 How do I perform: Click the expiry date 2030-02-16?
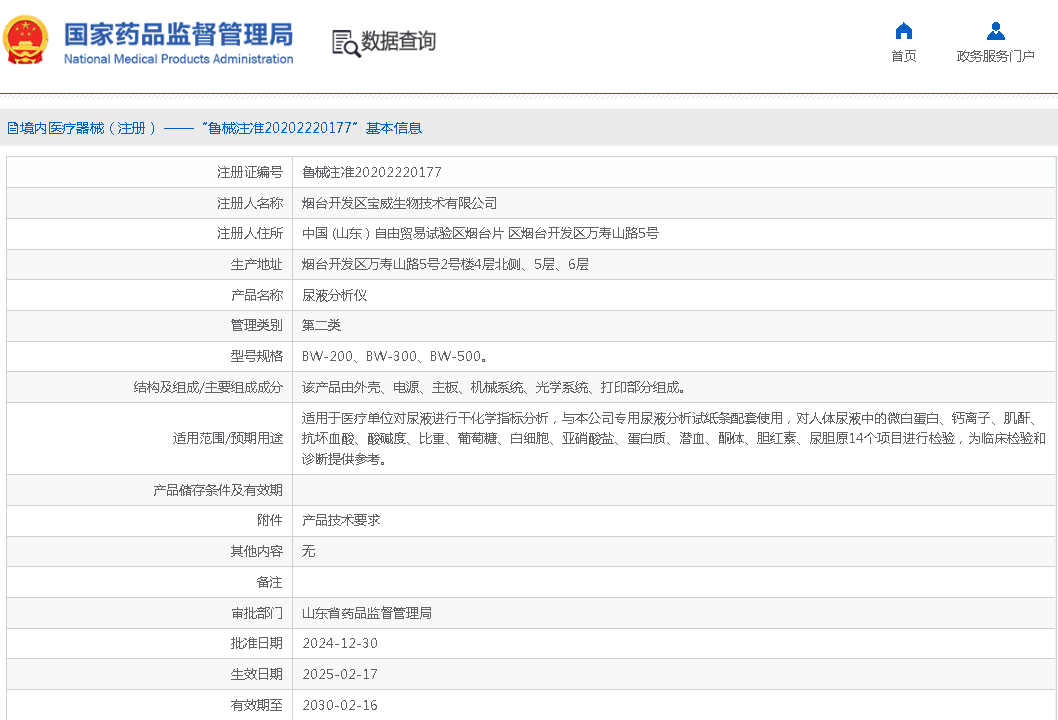click(x=340, y=705)
